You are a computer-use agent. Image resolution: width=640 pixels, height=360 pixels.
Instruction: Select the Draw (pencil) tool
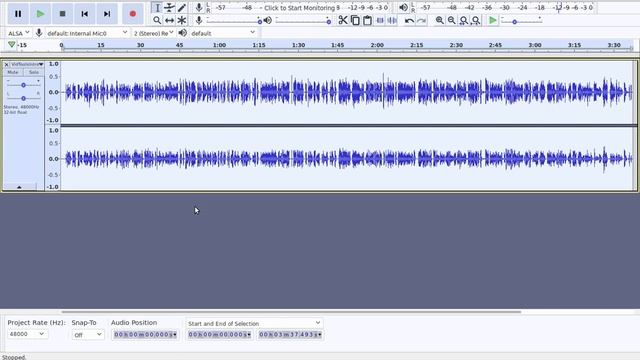point(182,8)
